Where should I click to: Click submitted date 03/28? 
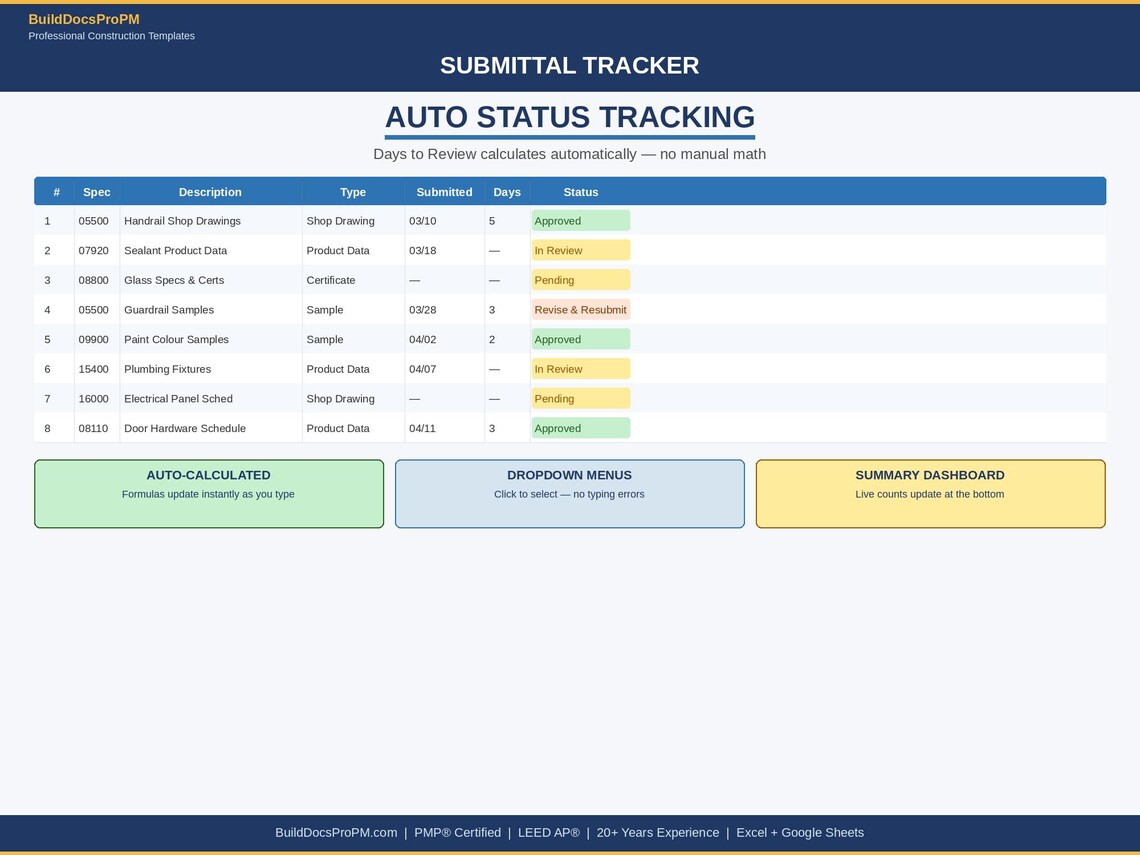click(x=422, y=310)
